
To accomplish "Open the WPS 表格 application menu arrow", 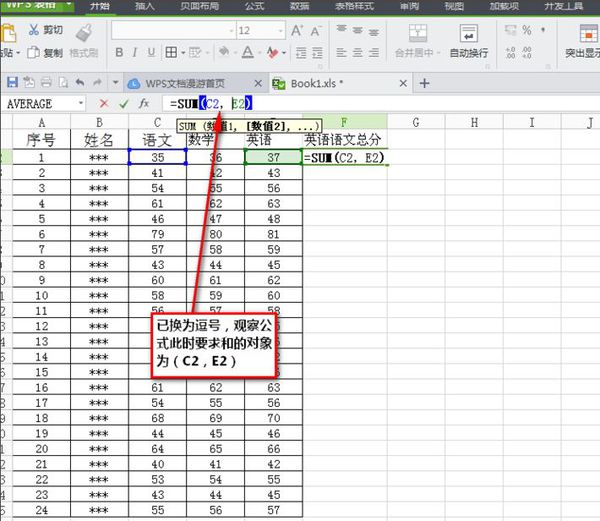I will (x=68, y=5).
